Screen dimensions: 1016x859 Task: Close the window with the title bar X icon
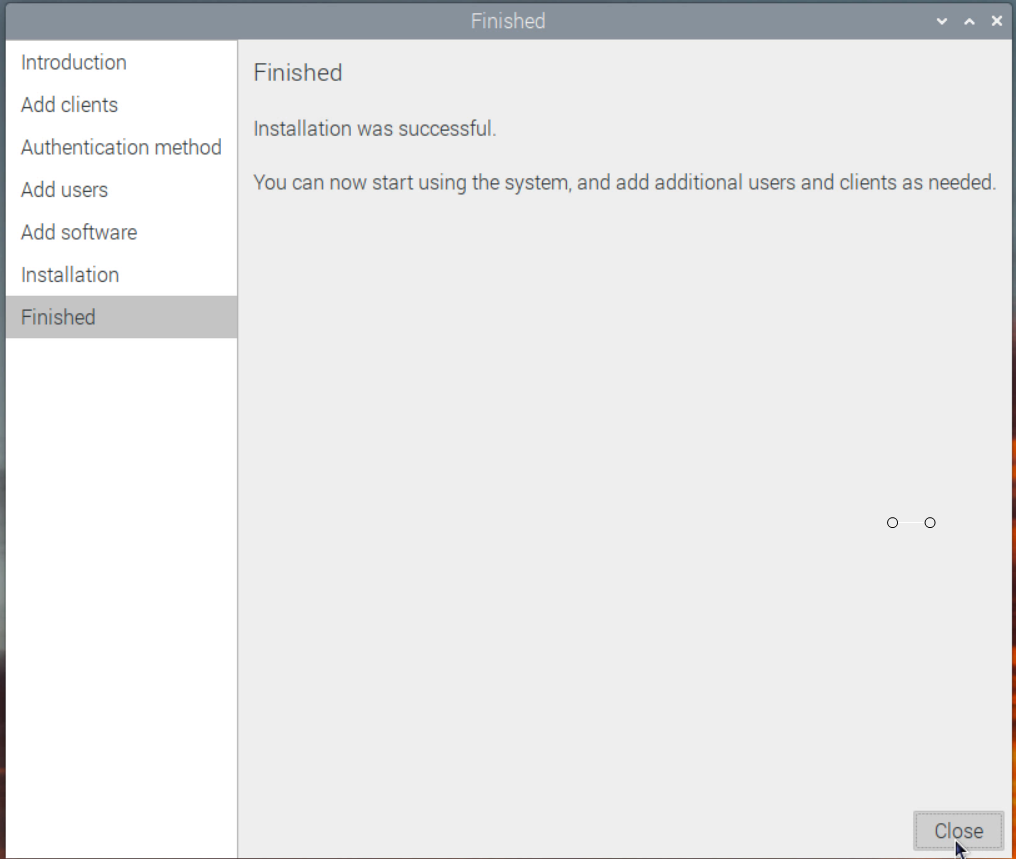click(x=997, y=21)
